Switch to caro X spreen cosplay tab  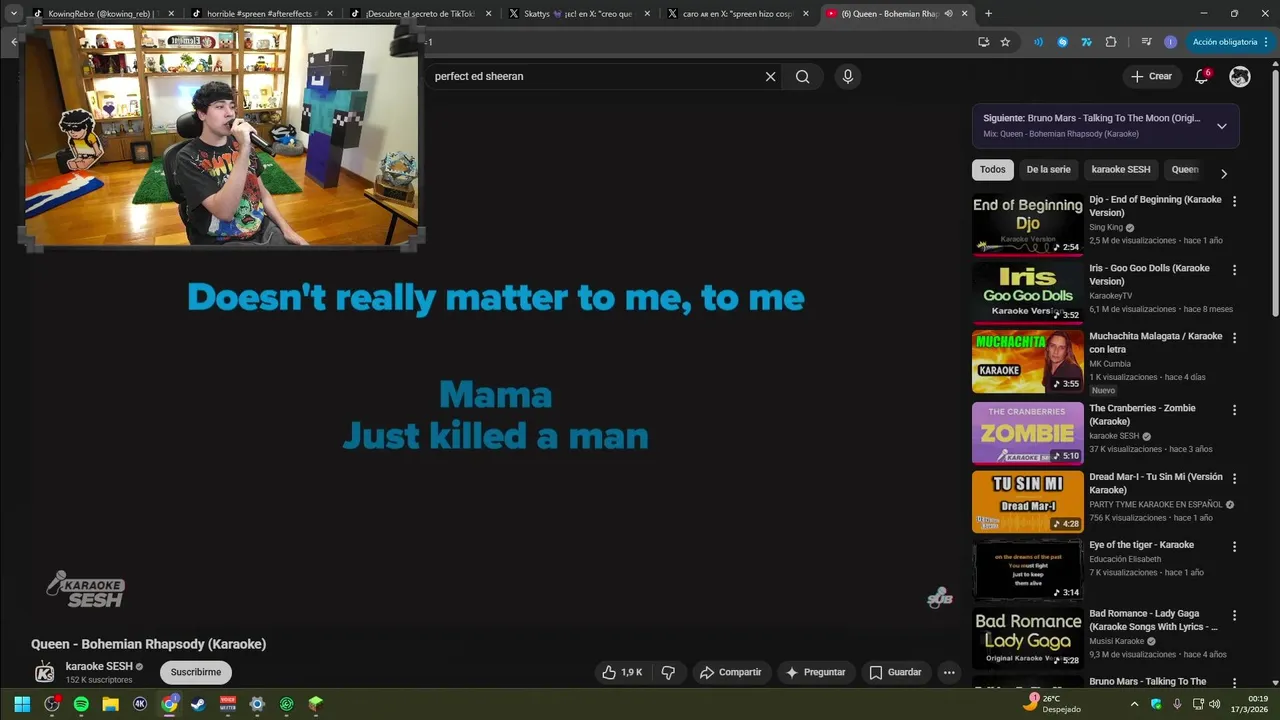(x=738, y=14)
